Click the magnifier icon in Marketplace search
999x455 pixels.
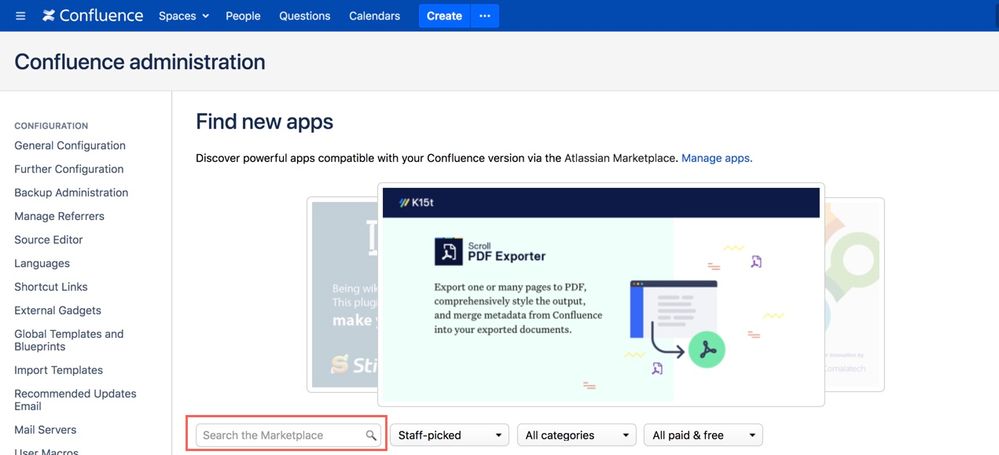(371, 435)
